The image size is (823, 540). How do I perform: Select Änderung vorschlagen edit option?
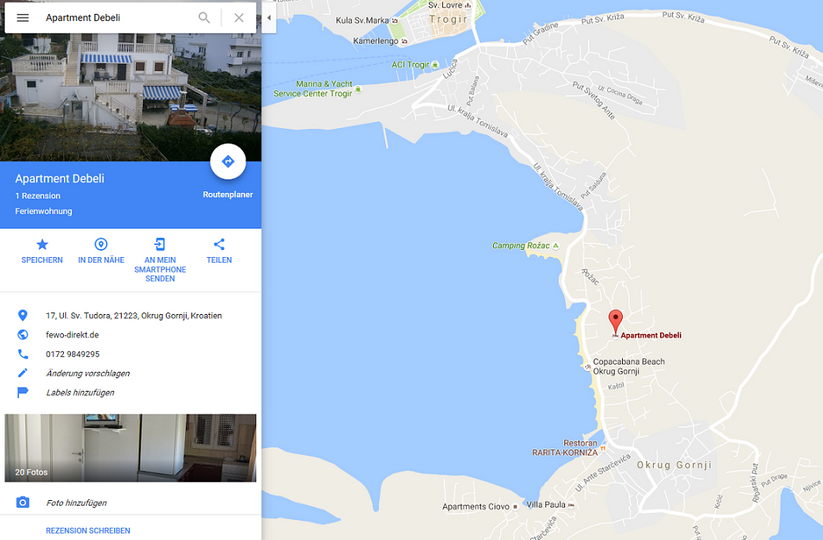[88, 373]
